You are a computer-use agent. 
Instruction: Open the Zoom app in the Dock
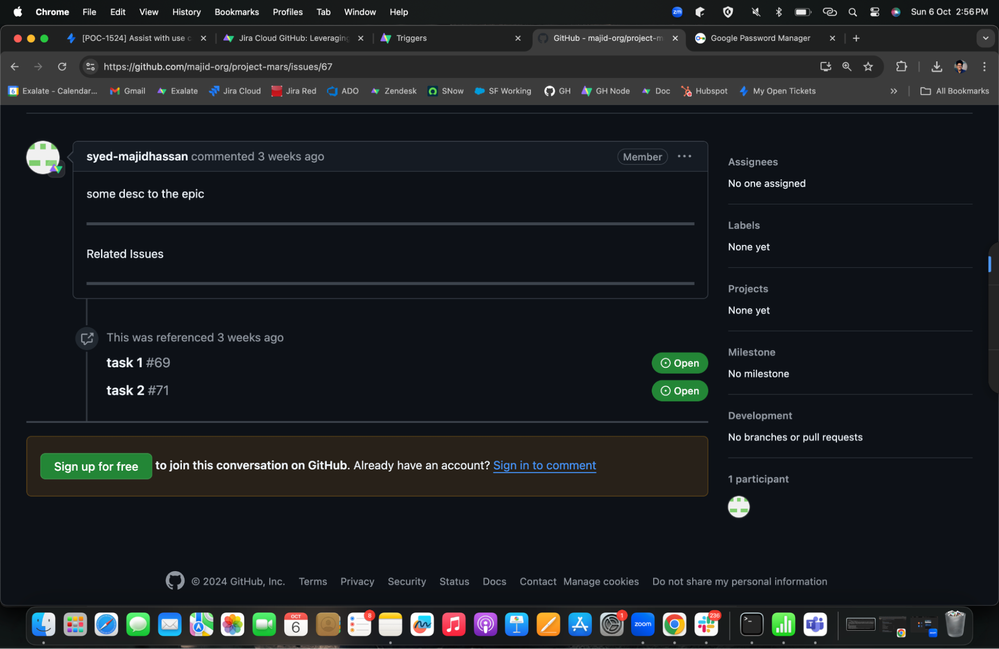pos(643,624)
